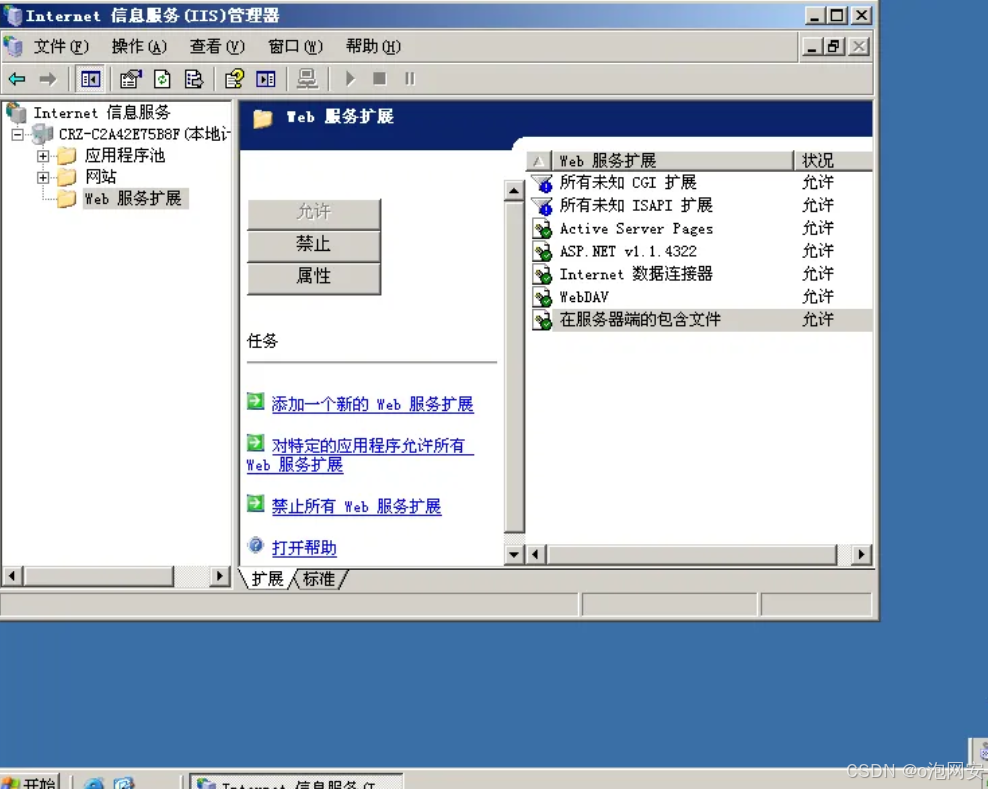Image resolution: width=988 pixels, height=789 pixels.
Task: Click the 禁止所有 Web 服务扩展 link
Action: click(x=356, y=507)
